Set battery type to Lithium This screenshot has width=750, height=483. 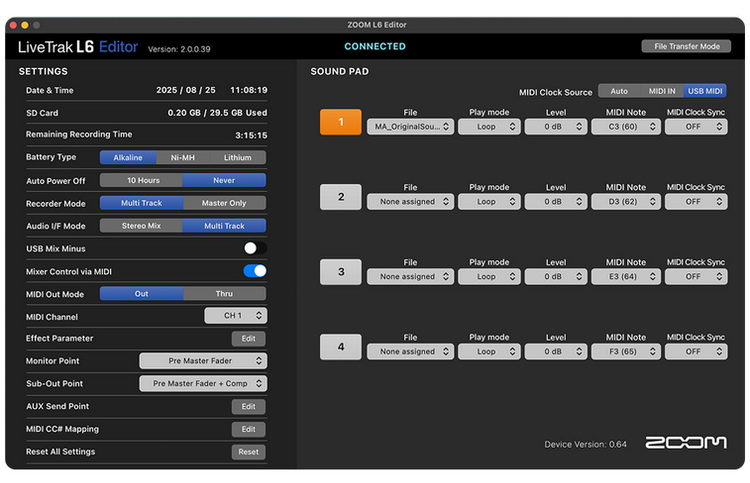pos(238,157)
